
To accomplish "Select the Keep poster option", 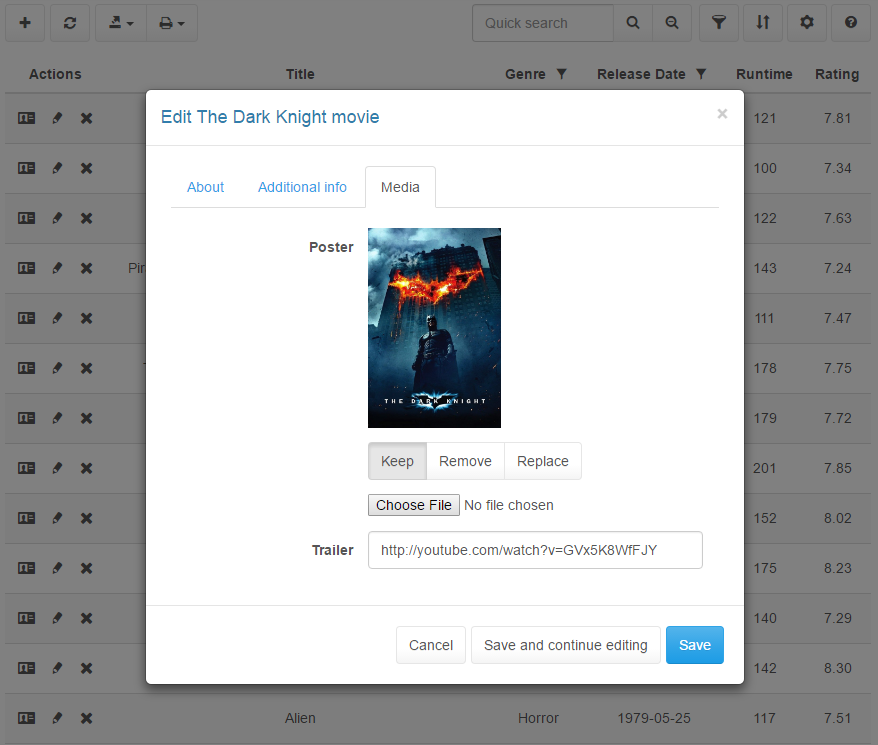I will point(397,461).
